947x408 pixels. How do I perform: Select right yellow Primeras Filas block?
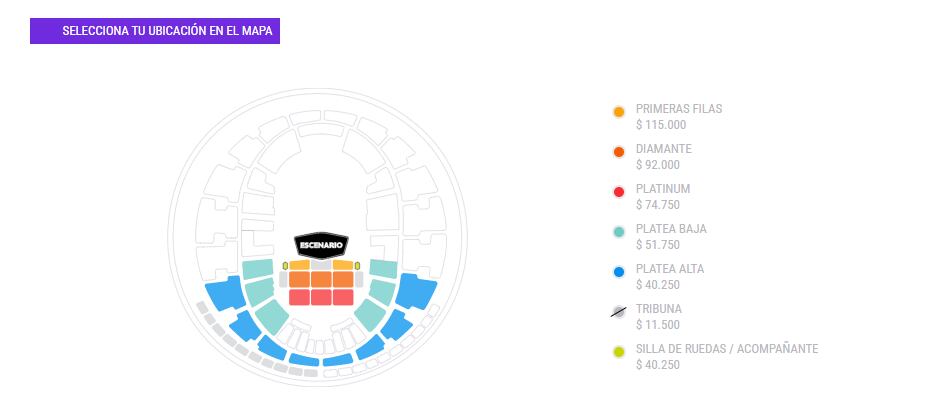click(343, 265)
